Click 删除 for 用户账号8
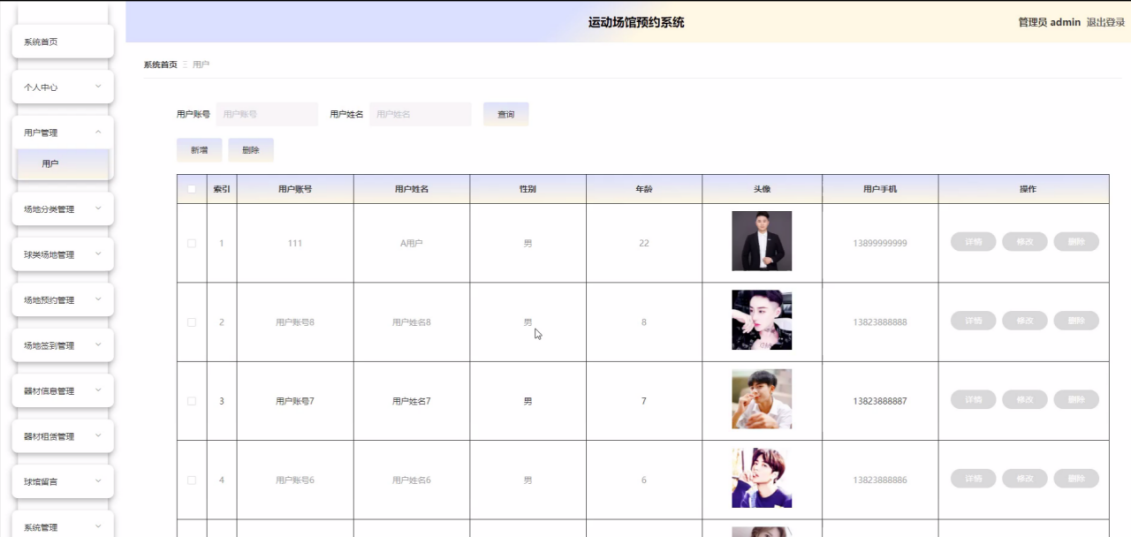Image resolution: width=1131 pixels, height=538 pixels. 1076,321
